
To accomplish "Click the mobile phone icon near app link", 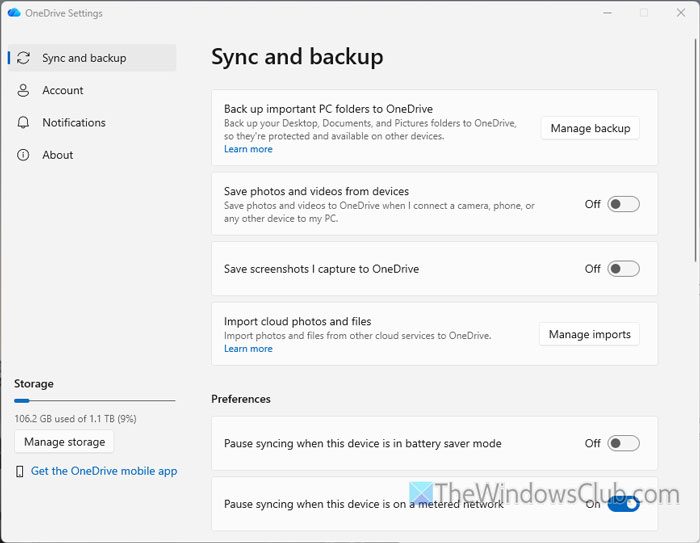I will coord(20,472).
